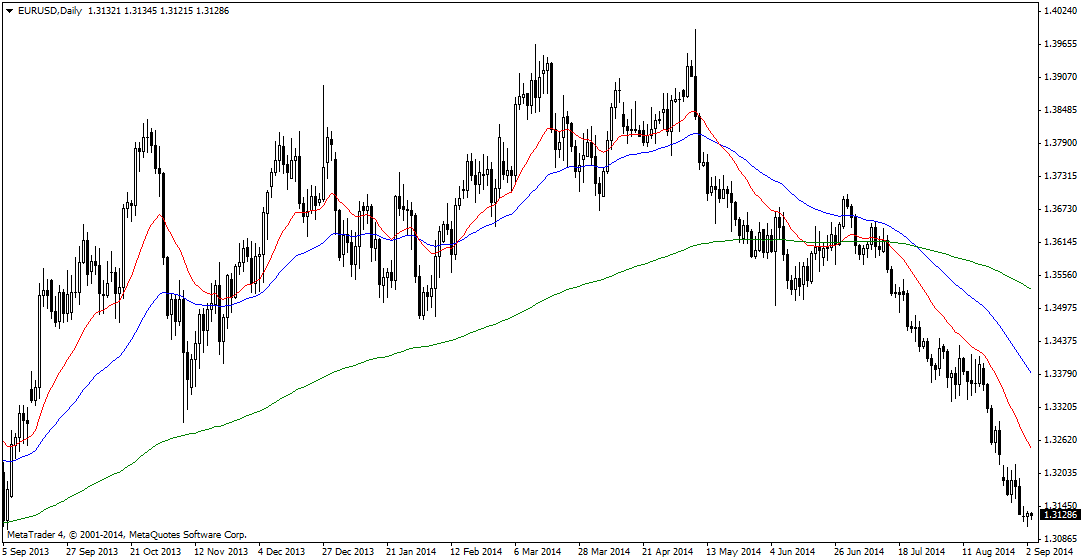This screenshot has width=1081, height=560.
Task: Click the MetaTrader 4 copyright text
Action: click(126, 535)
